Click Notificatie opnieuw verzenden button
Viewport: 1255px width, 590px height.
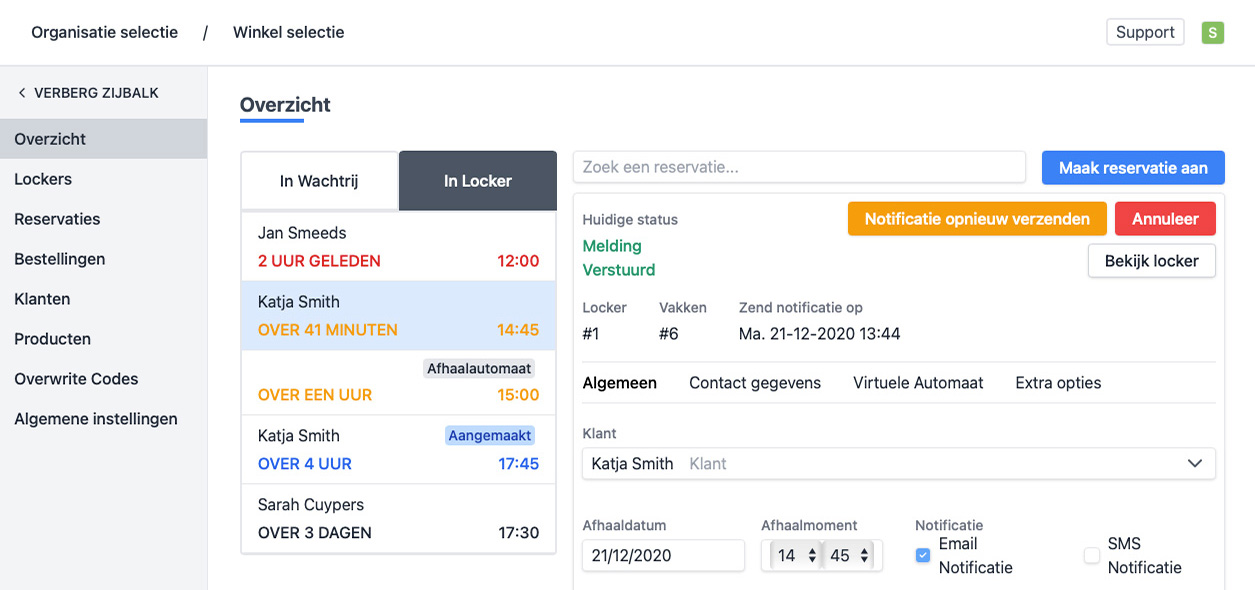coord(976,219)
